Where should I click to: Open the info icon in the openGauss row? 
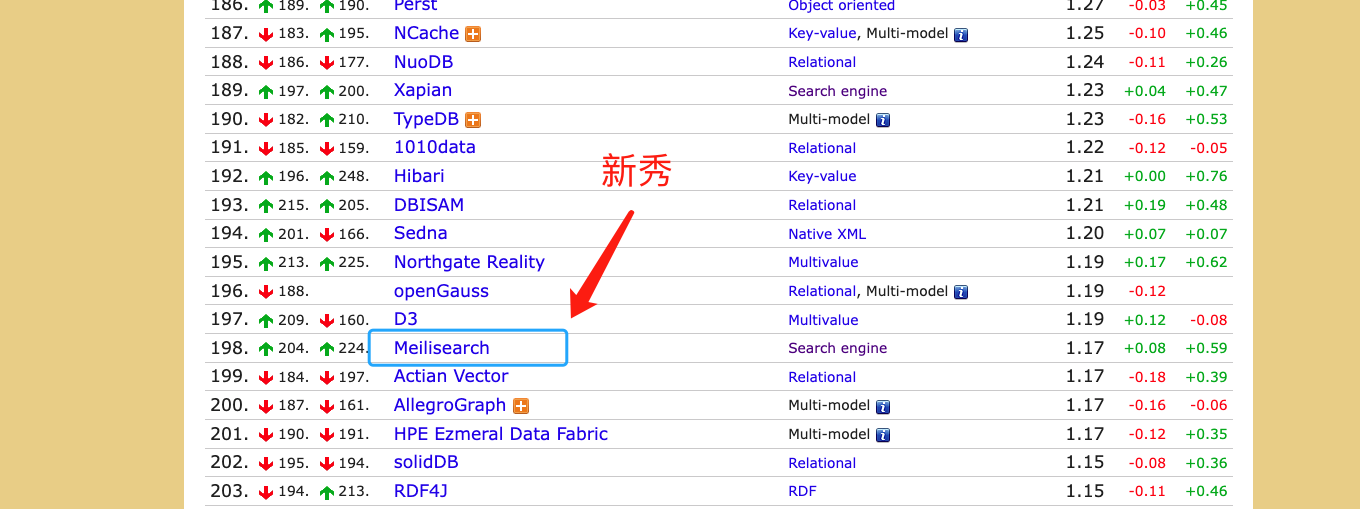961,292
